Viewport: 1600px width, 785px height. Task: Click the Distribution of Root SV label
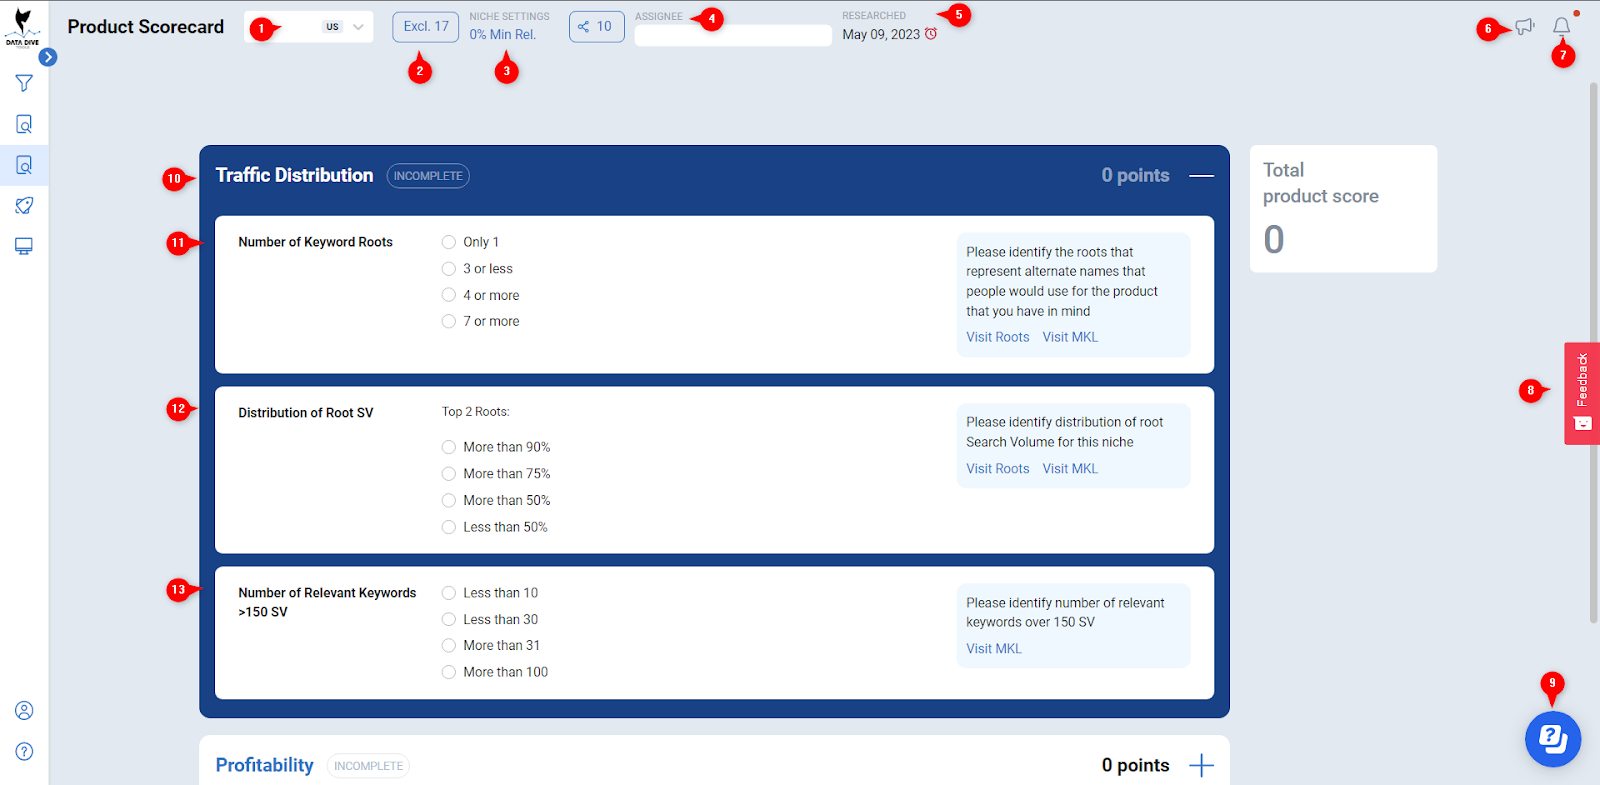pyautogui.click(x=306, y=413)
